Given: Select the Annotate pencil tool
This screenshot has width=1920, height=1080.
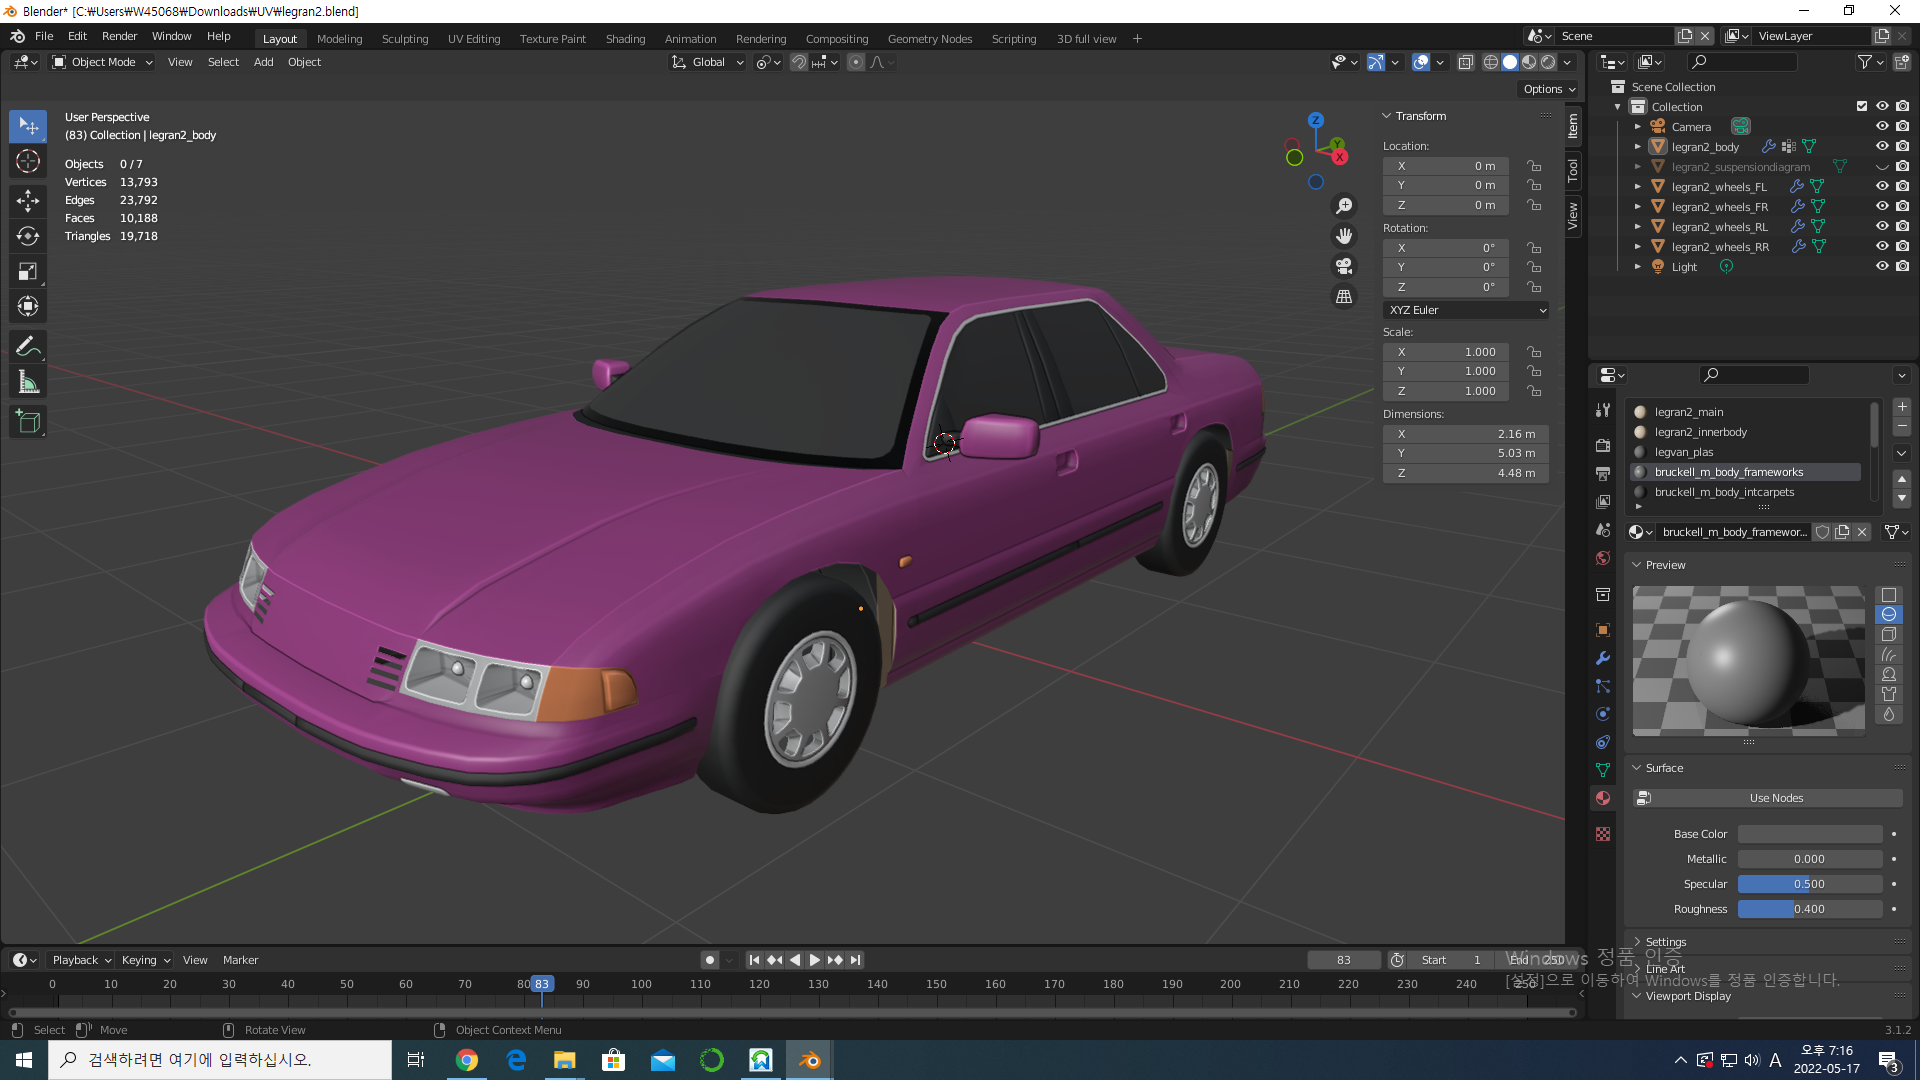Looking at the screenshot, I should 28,346.
